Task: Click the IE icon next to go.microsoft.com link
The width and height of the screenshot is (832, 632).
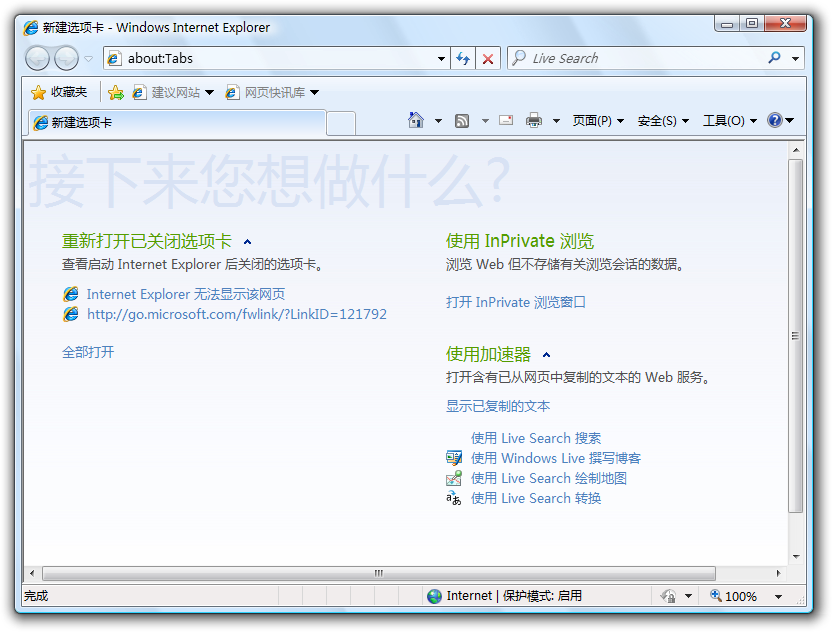Action: 71,314
